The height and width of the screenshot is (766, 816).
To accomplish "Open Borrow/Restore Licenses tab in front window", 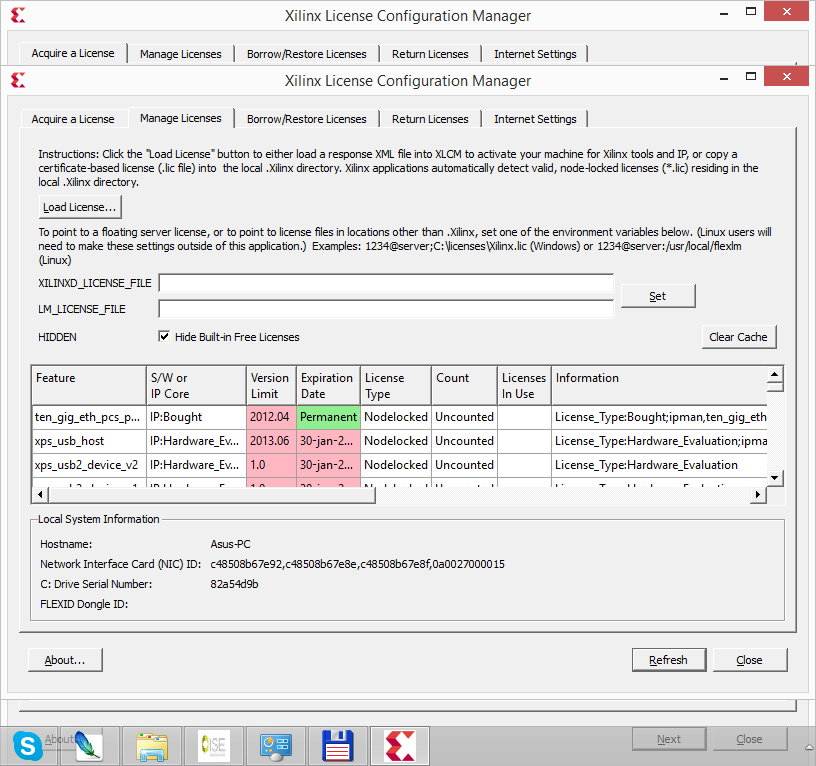I will (307, 119).
